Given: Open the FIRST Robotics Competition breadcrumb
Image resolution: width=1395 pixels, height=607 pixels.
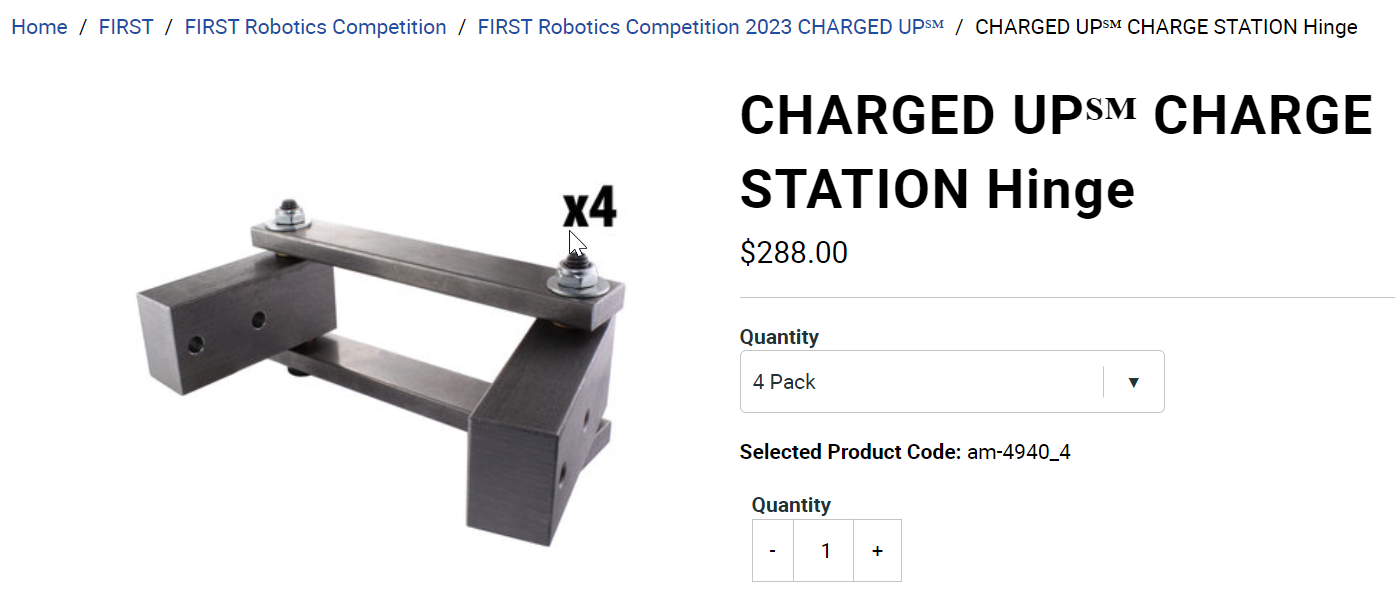Looking at the screenshot, I should [316, 27].
